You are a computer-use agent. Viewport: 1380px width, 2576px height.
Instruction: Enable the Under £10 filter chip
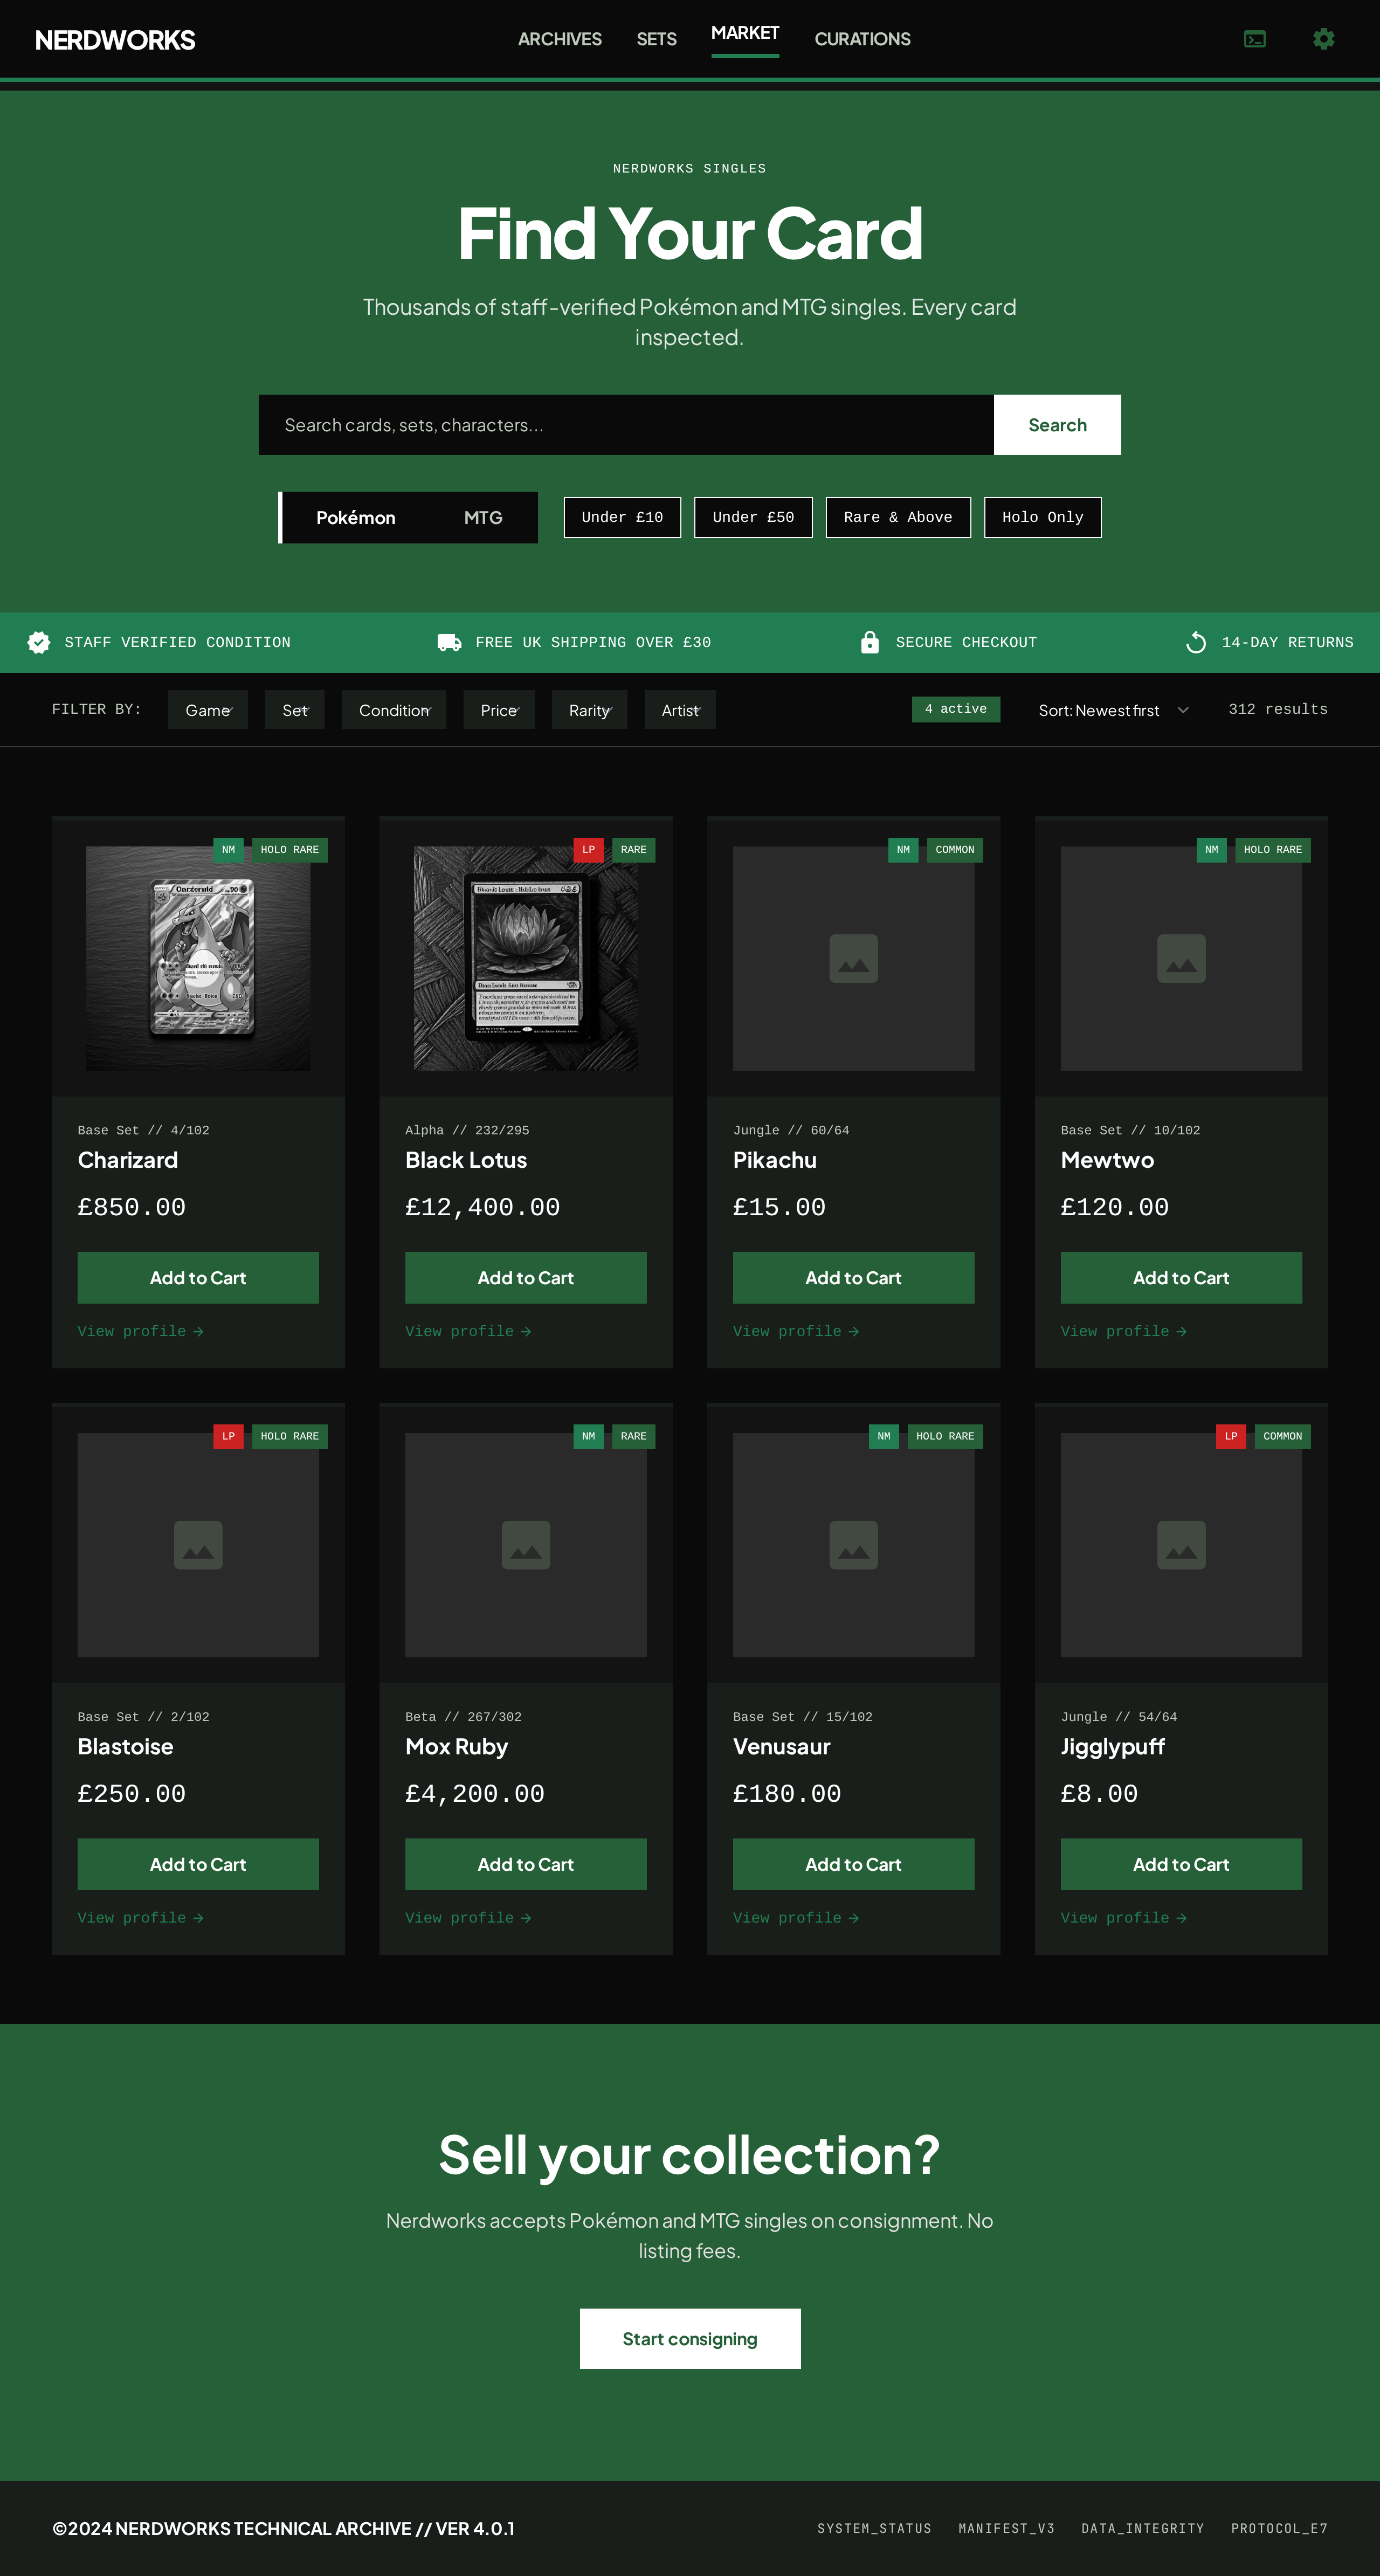pyautogui.click(x=622, y=517)
